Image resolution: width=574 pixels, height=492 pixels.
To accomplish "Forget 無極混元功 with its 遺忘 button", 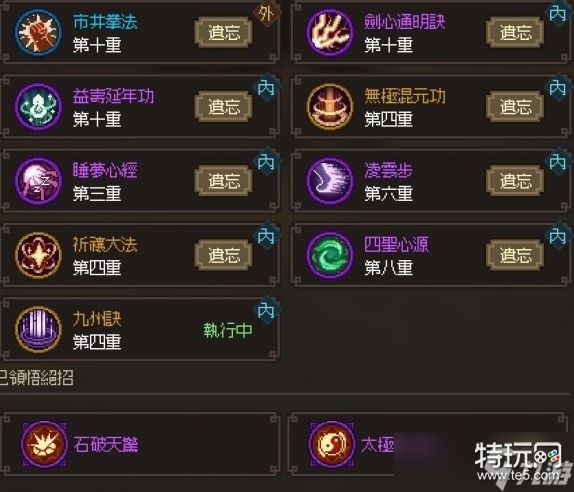I will (x=515, y=107).
